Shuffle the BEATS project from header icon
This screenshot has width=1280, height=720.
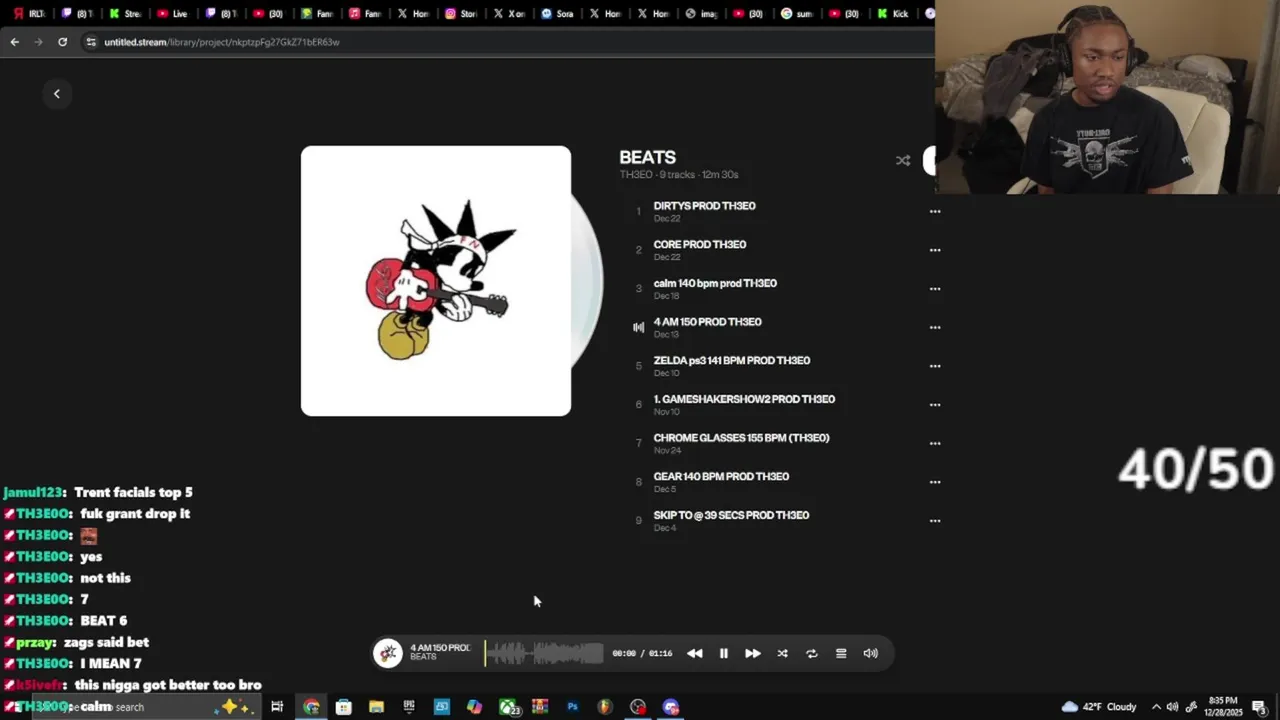(903, 161)
